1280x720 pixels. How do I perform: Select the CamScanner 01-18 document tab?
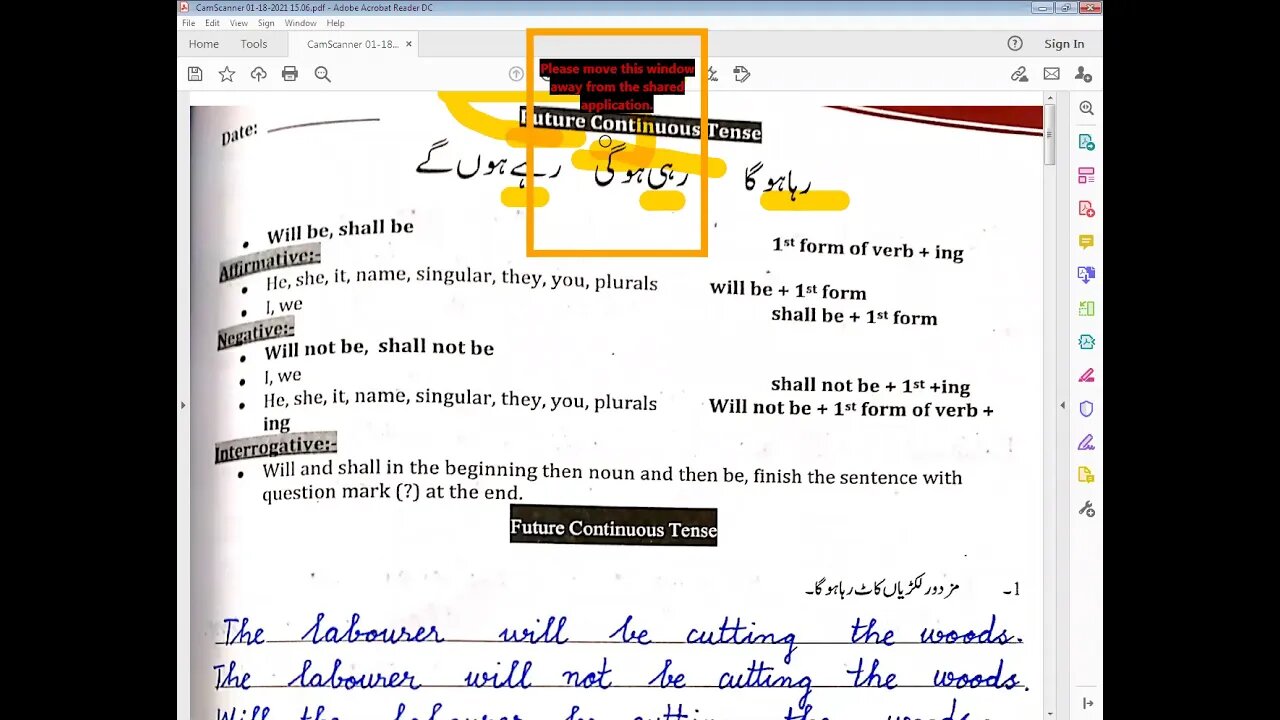pyautogui.click(x=352, y=44)
